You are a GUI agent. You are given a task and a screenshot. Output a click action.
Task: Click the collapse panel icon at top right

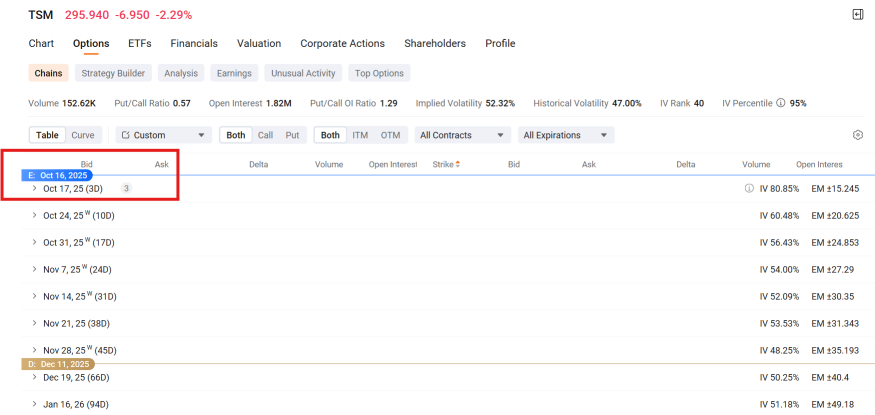pyautogui.click(x=857, y=15)
